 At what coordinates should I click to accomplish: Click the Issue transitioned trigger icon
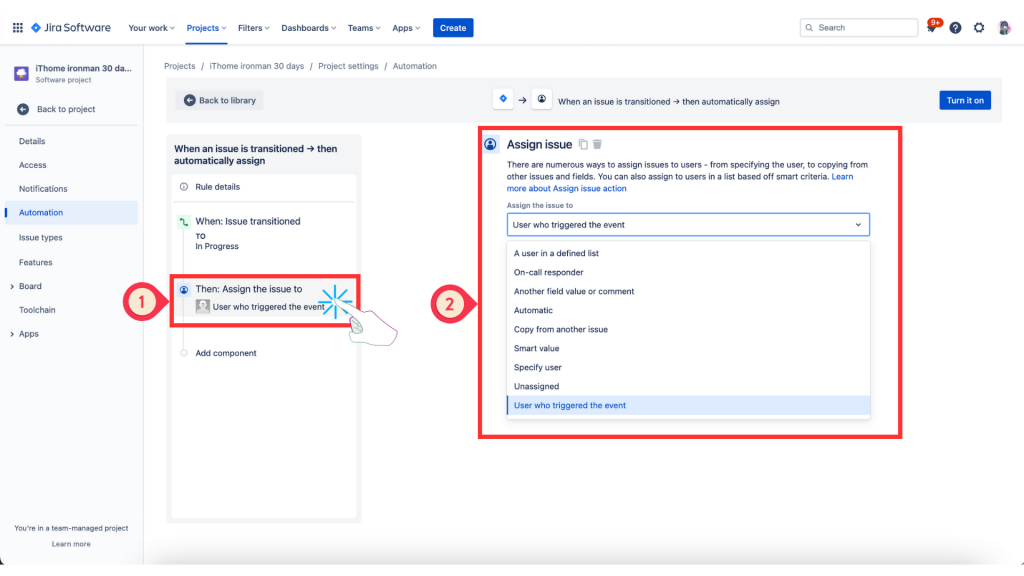[x=184, y=222]
